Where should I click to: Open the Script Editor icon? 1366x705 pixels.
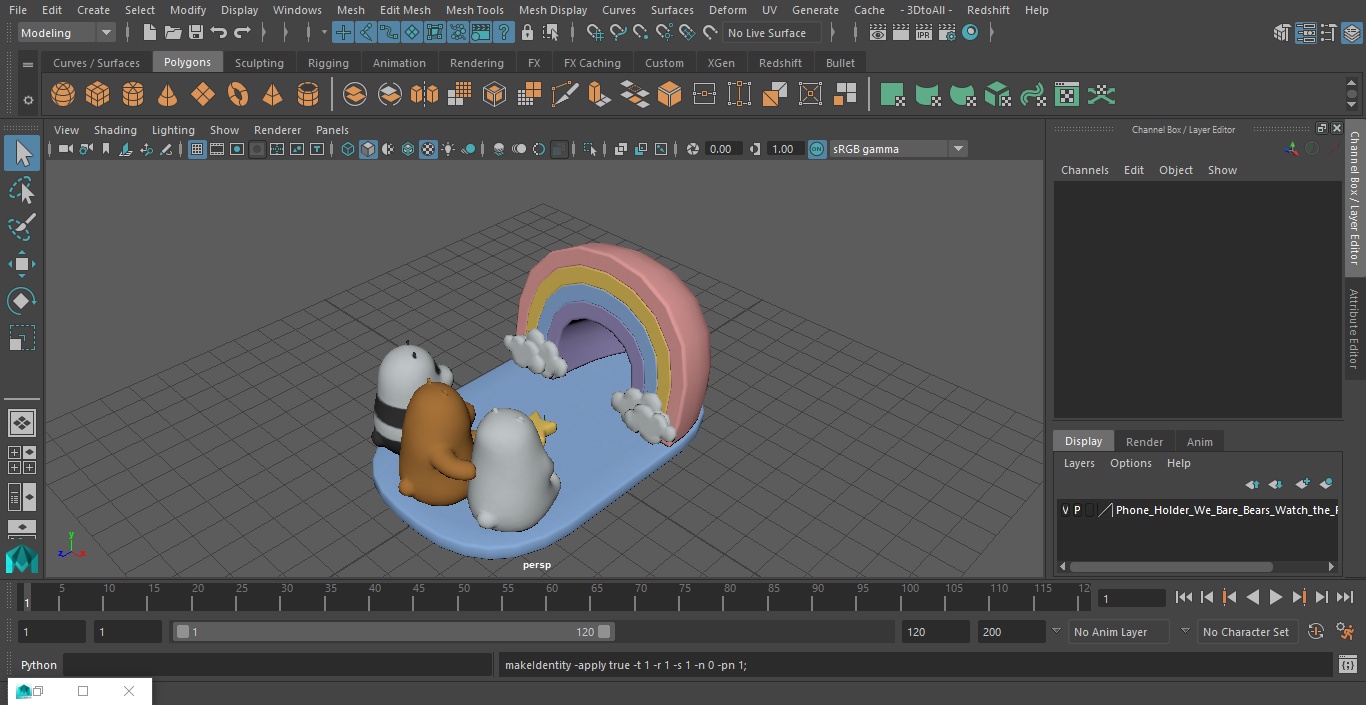pyautogui.click(x=1347, y=665)
